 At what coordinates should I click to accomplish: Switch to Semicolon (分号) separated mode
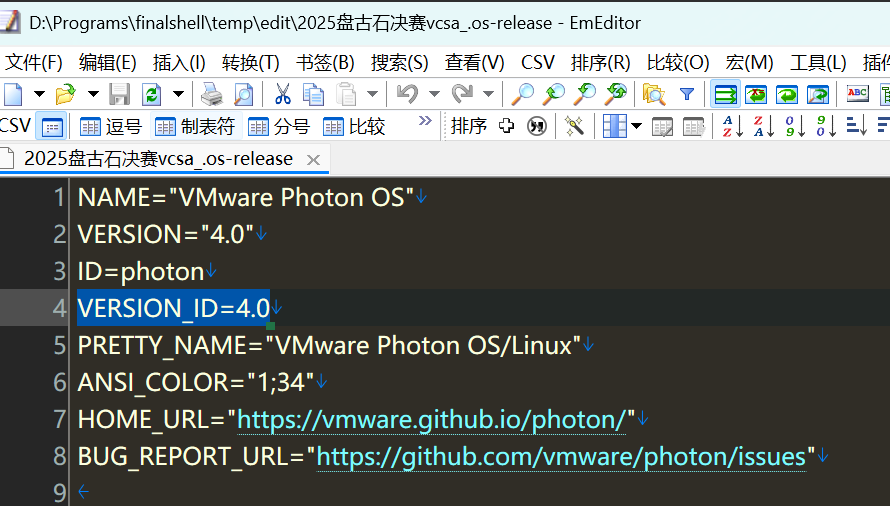coord(279,127)
